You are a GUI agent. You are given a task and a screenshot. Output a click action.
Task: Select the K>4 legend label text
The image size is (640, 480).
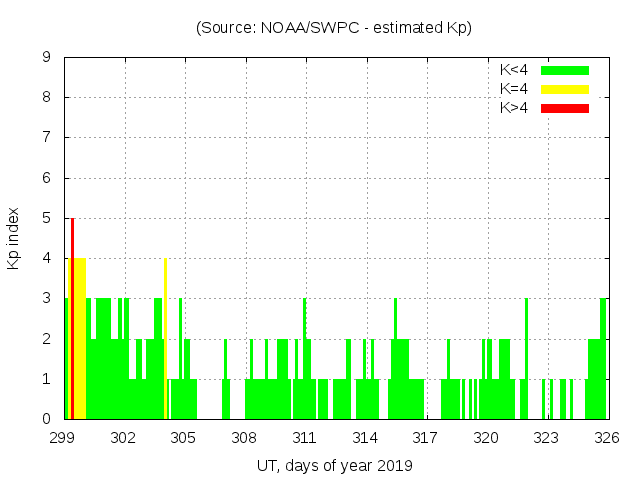click(514, 108)
